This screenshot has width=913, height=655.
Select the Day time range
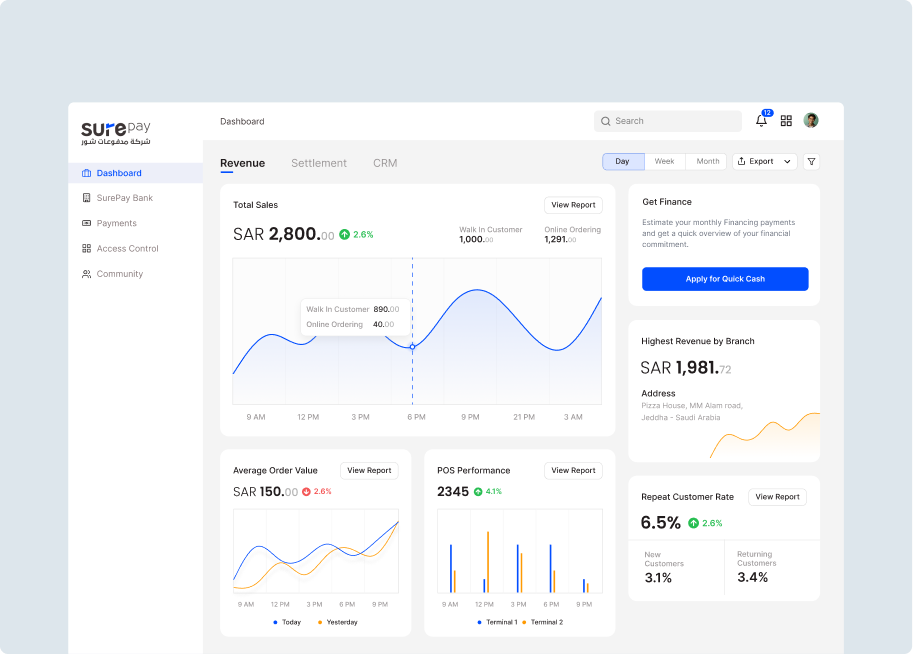(623, 162)
